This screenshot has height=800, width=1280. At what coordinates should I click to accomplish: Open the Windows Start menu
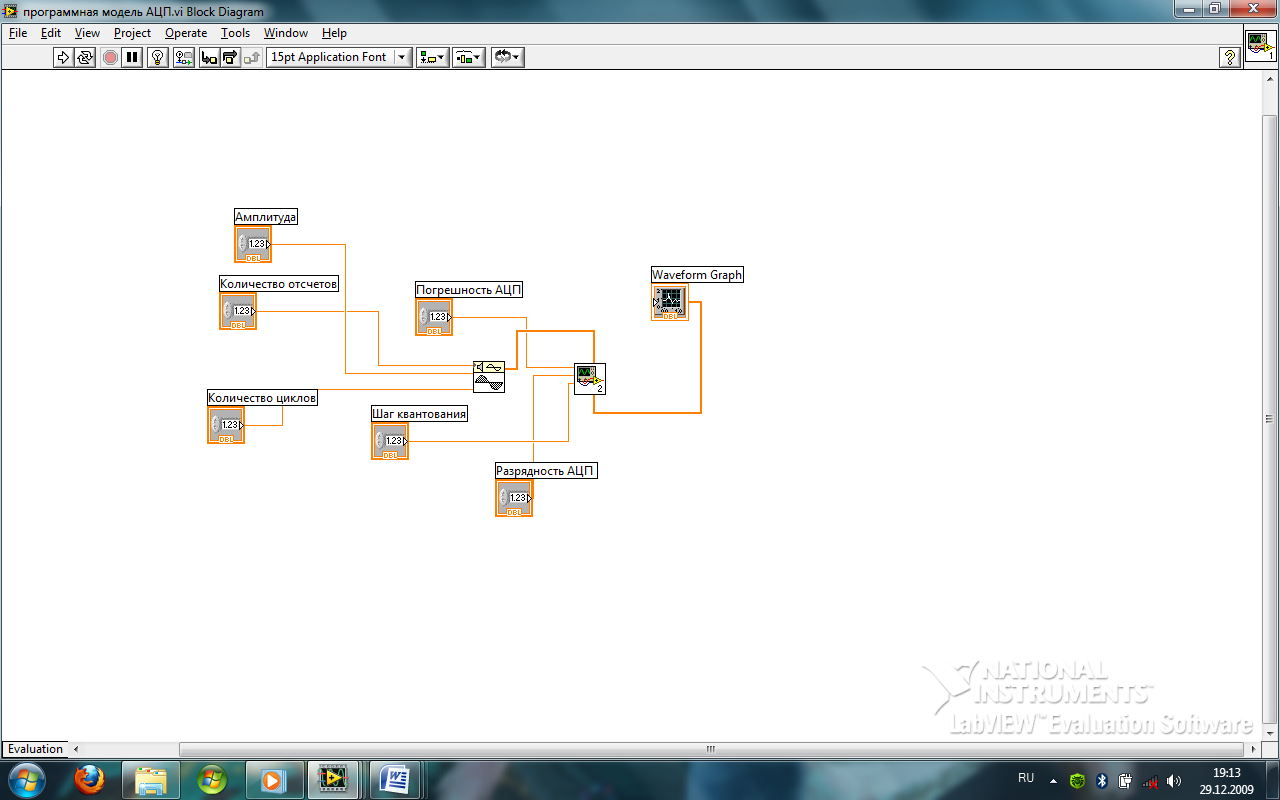pyautogui.click(x=25, y=779)
